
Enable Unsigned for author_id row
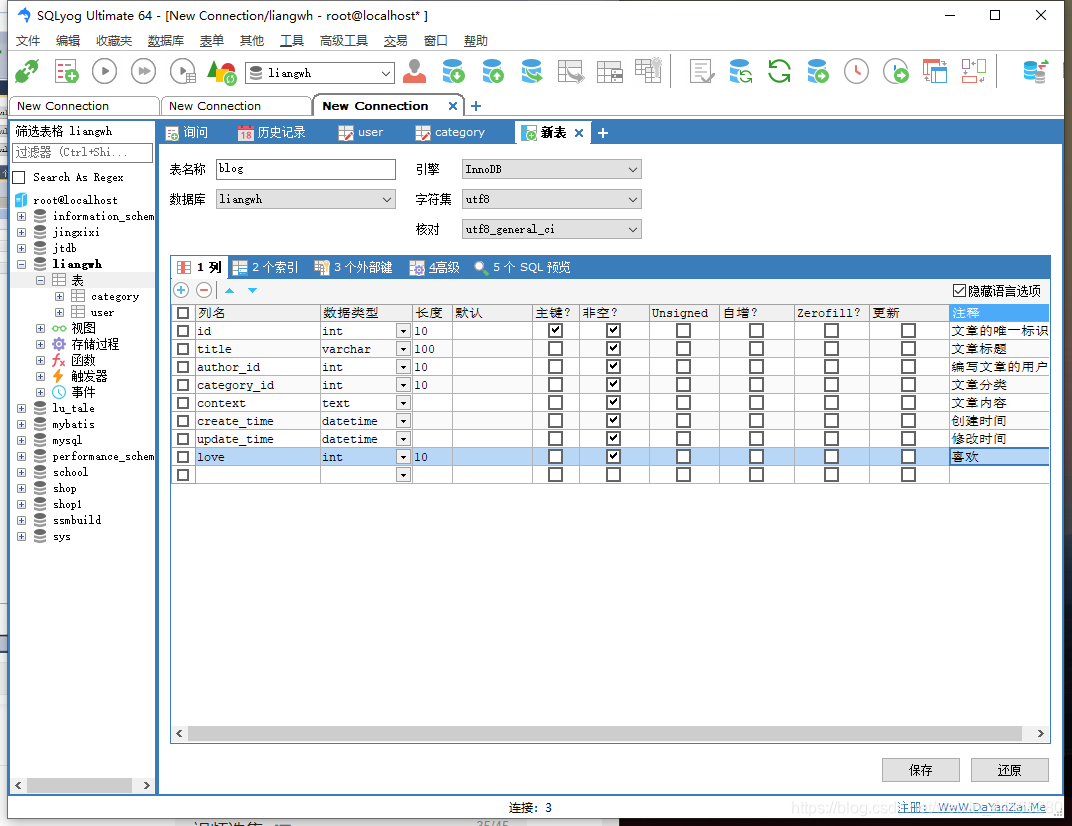click(683, 367)
